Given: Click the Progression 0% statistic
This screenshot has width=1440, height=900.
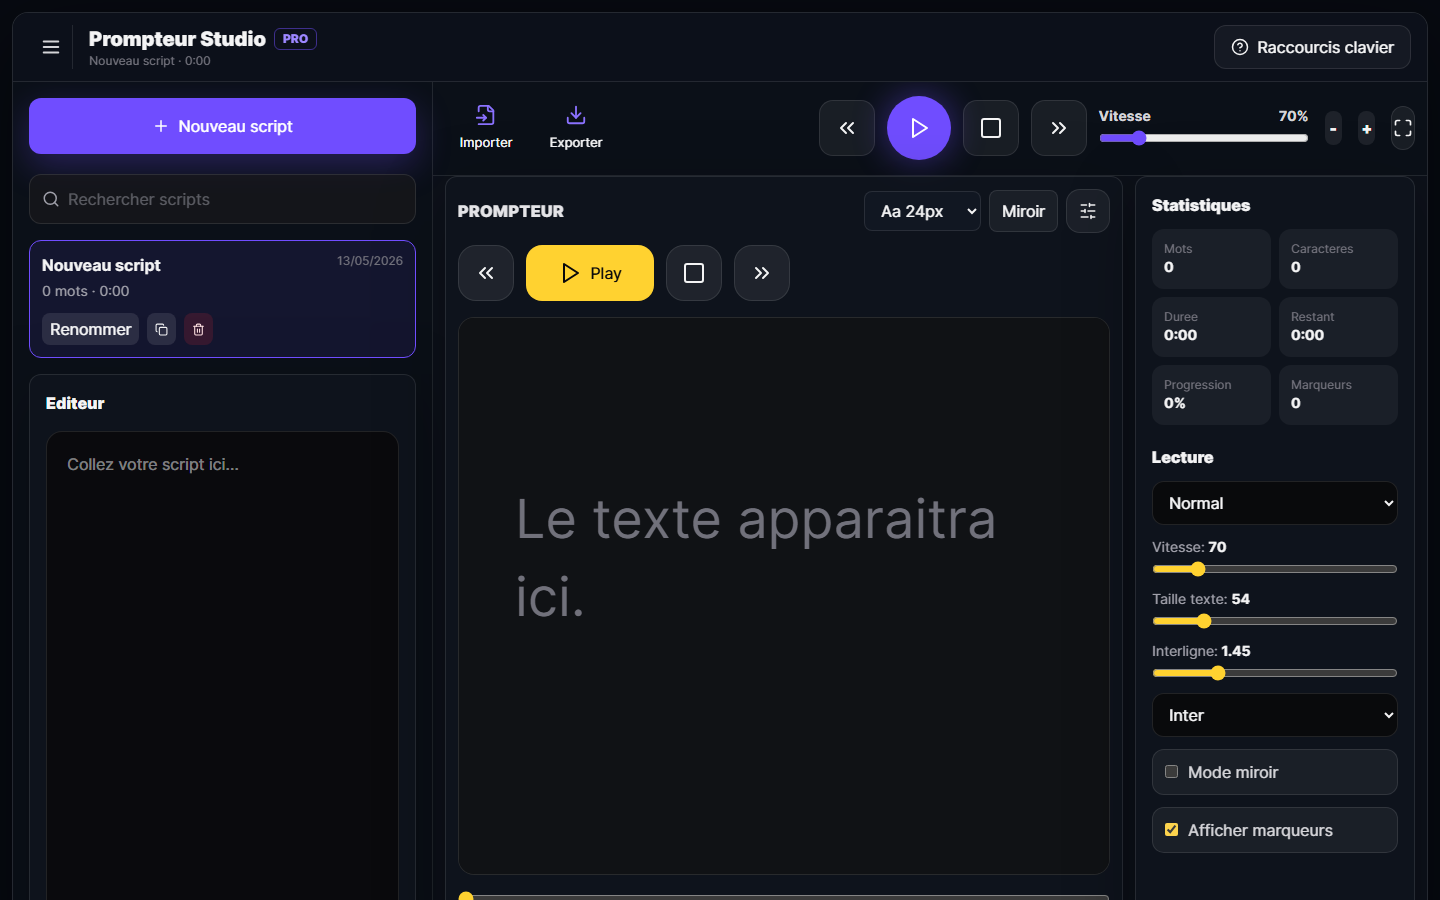Looking at the screenshot, I should point(1211,395).
